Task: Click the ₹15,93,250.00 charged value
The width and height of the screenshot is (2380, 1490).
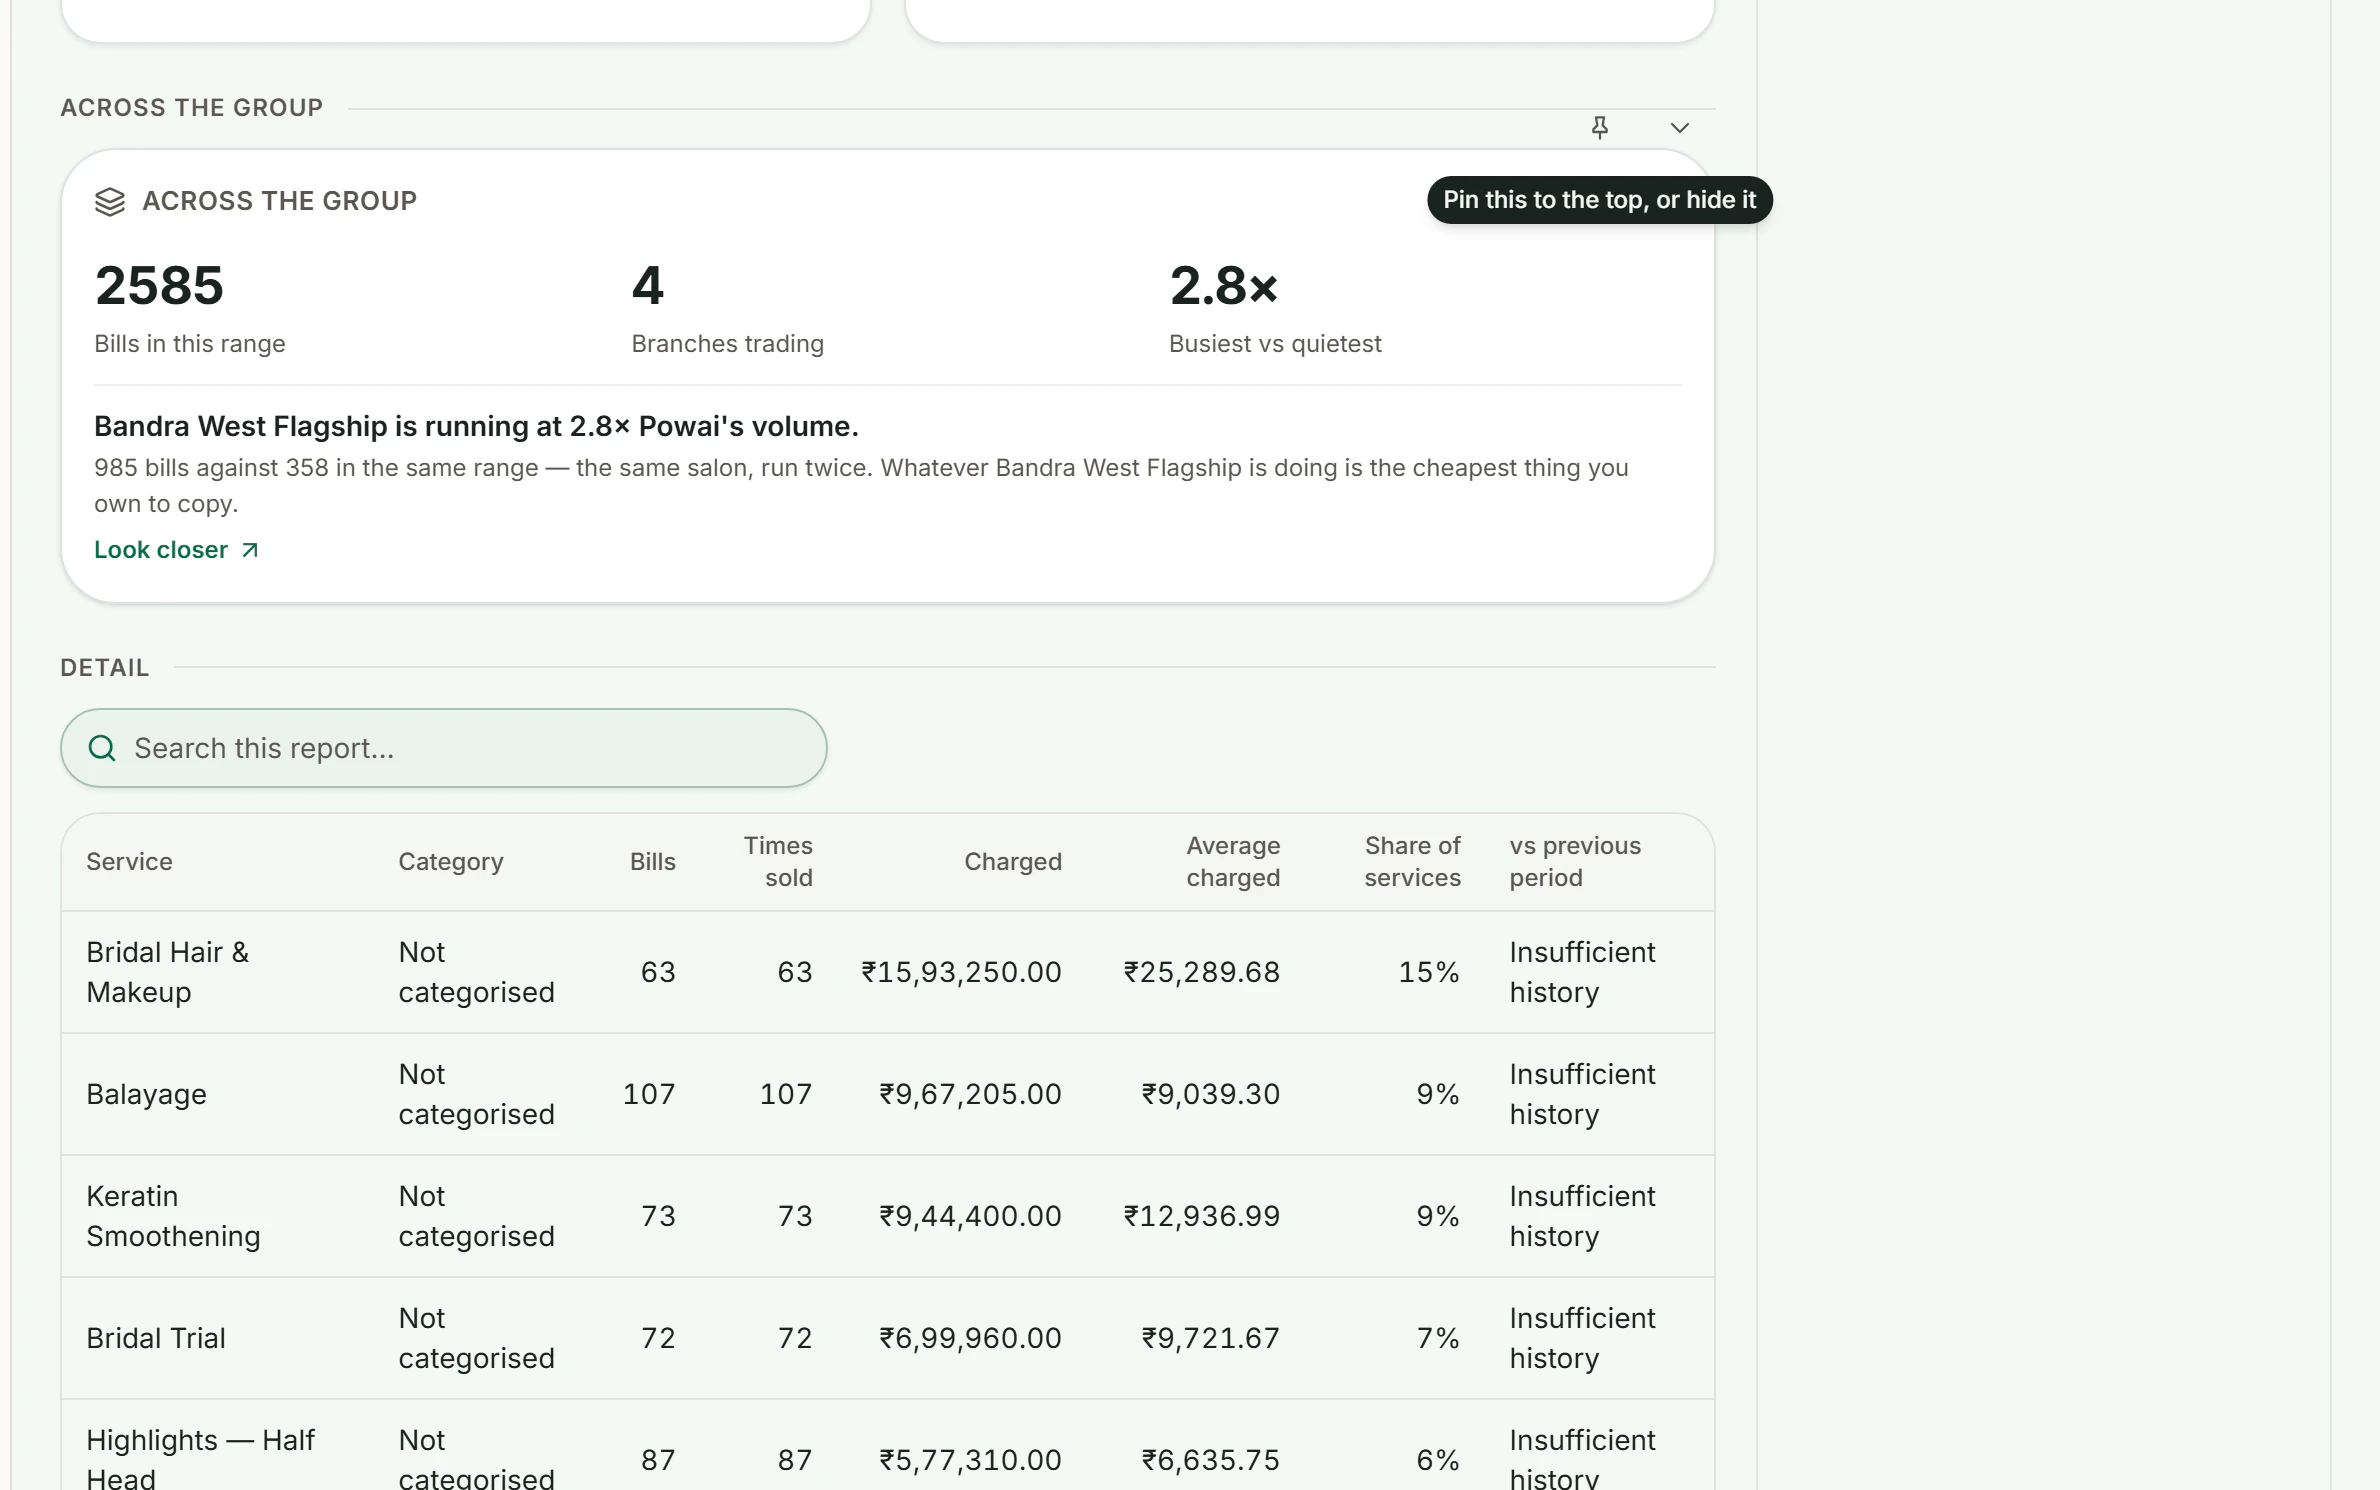Action: pos(961,972)
